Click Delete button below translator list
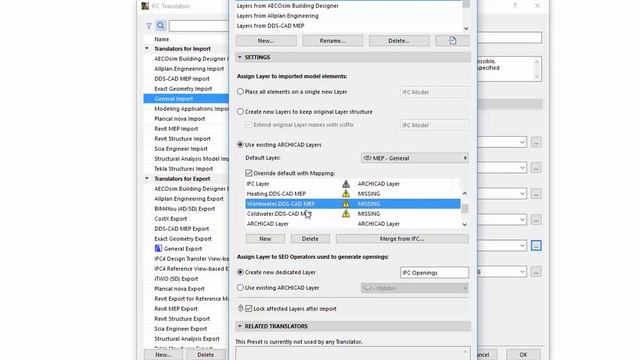 (x=205, y=355)
